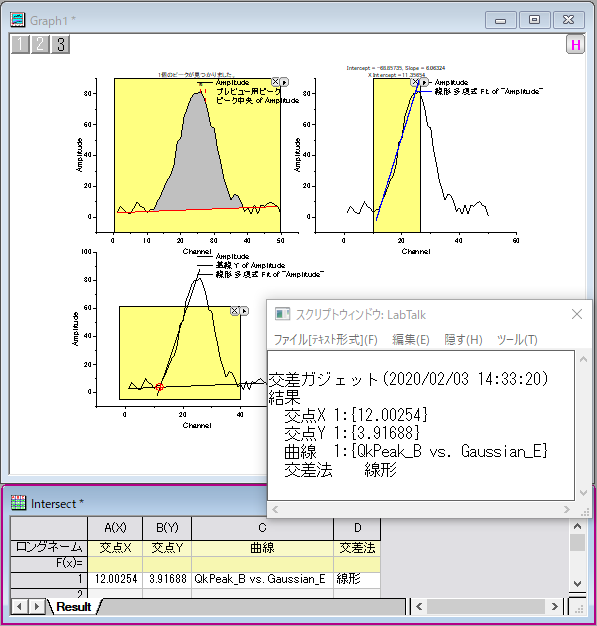Close the LabTalk script window
The image size is (597, 626).
pyautogui.click(x=577, y=314)
